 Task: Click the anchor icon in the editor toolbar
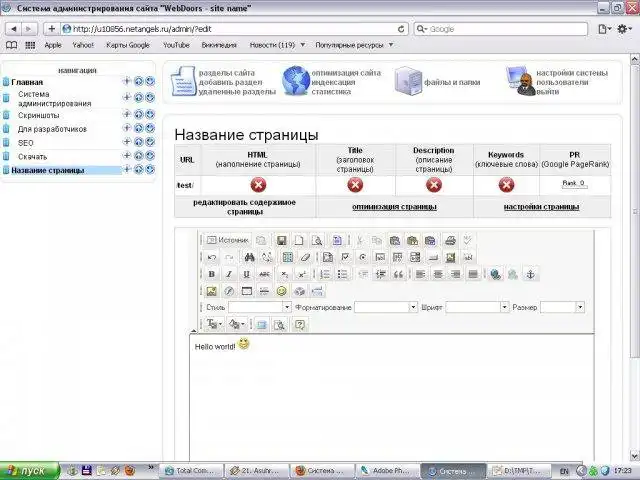[x=530, y=274]
